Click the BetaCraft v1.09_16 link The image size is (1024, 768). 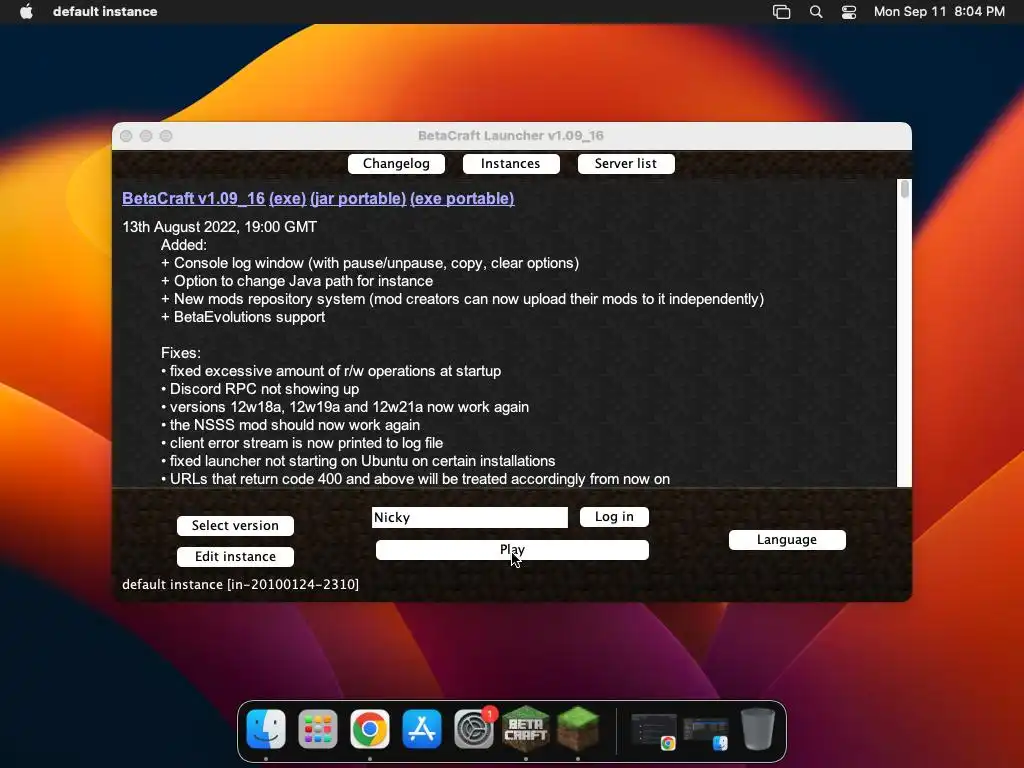[x=193, y=199]
